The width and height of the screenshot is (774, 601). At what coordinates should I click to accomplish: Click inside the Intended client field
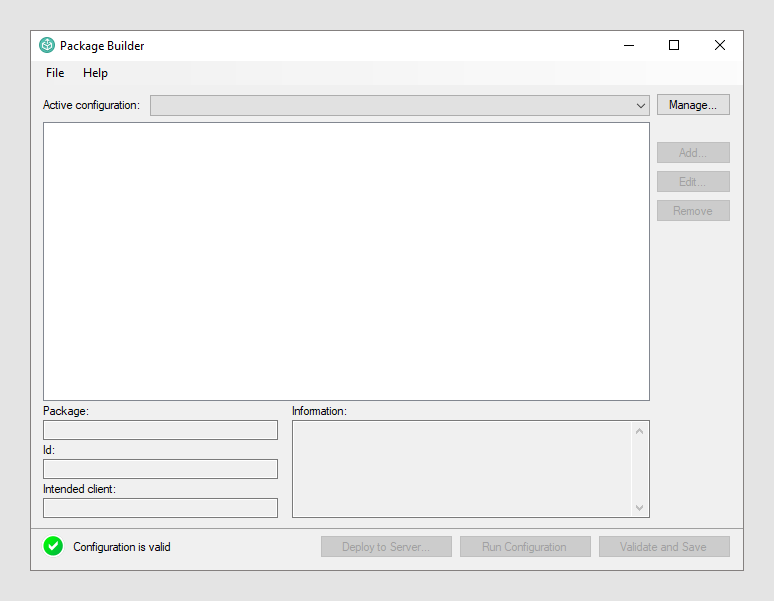[x=160, y=508]
